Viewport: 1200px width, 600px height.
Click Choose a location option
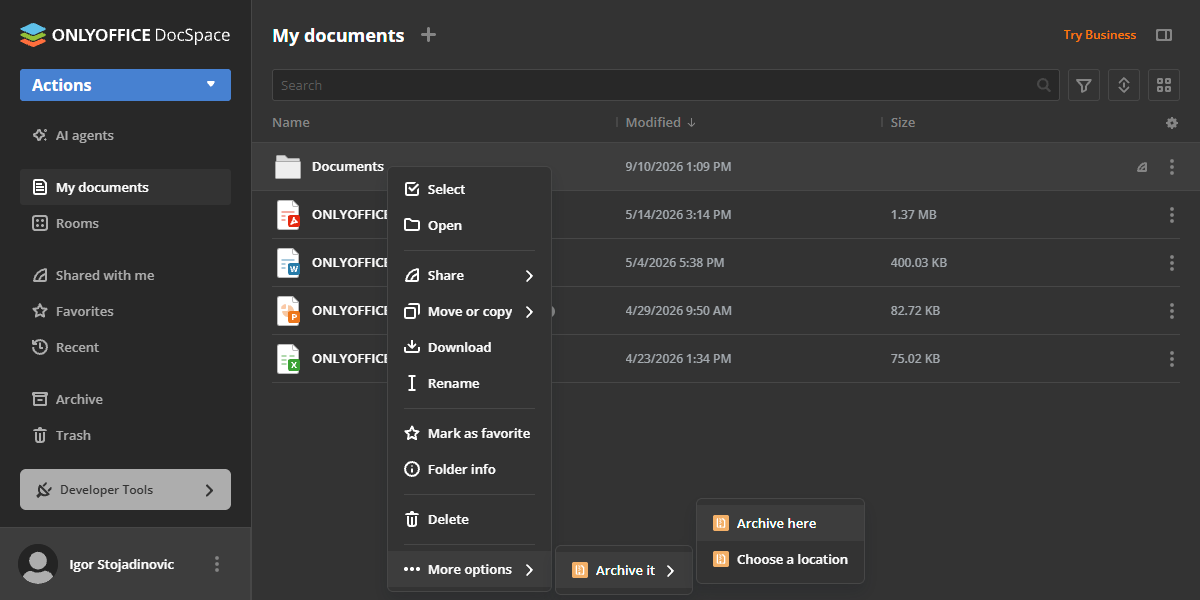780,559
